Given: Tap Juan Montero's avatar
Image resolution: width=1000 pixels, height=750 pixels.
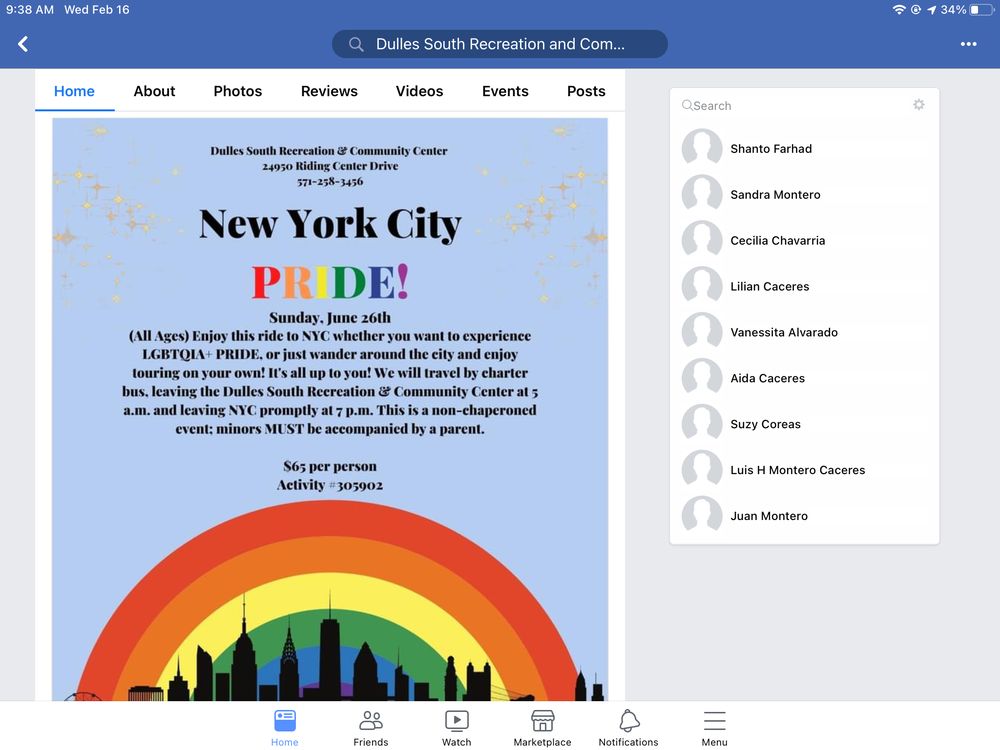Looking at the screenshot, I should [x=702, y=516].
